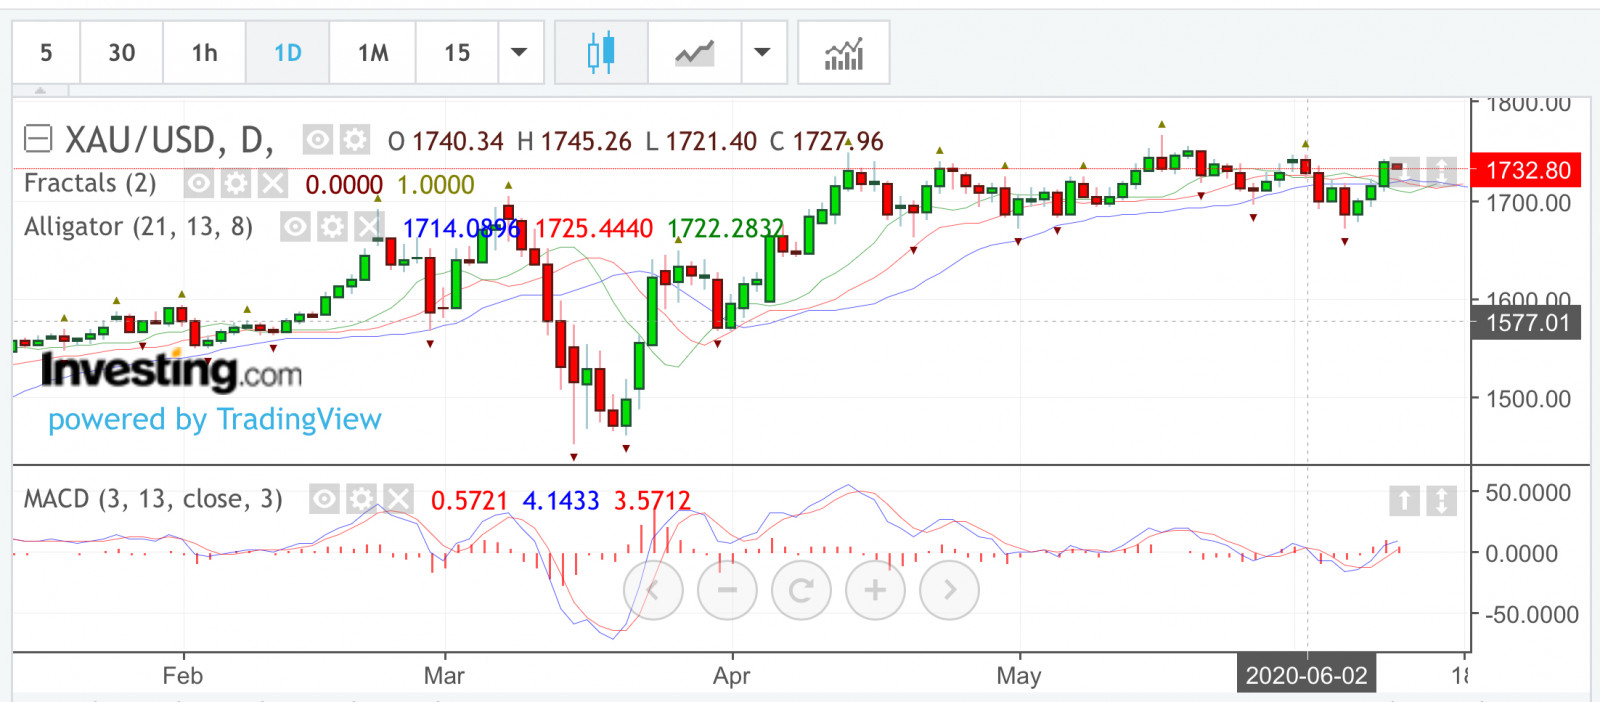Open Alligator indicator settings gear
The height and width of the screenshot is (702, 1600).
(332, 228)
